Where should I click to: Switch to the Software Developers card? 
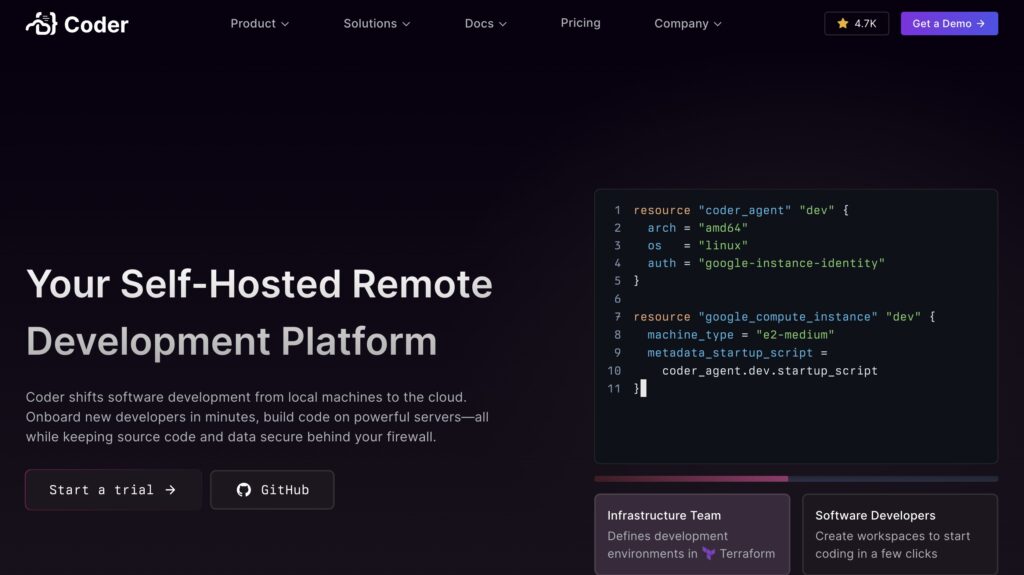899,534
